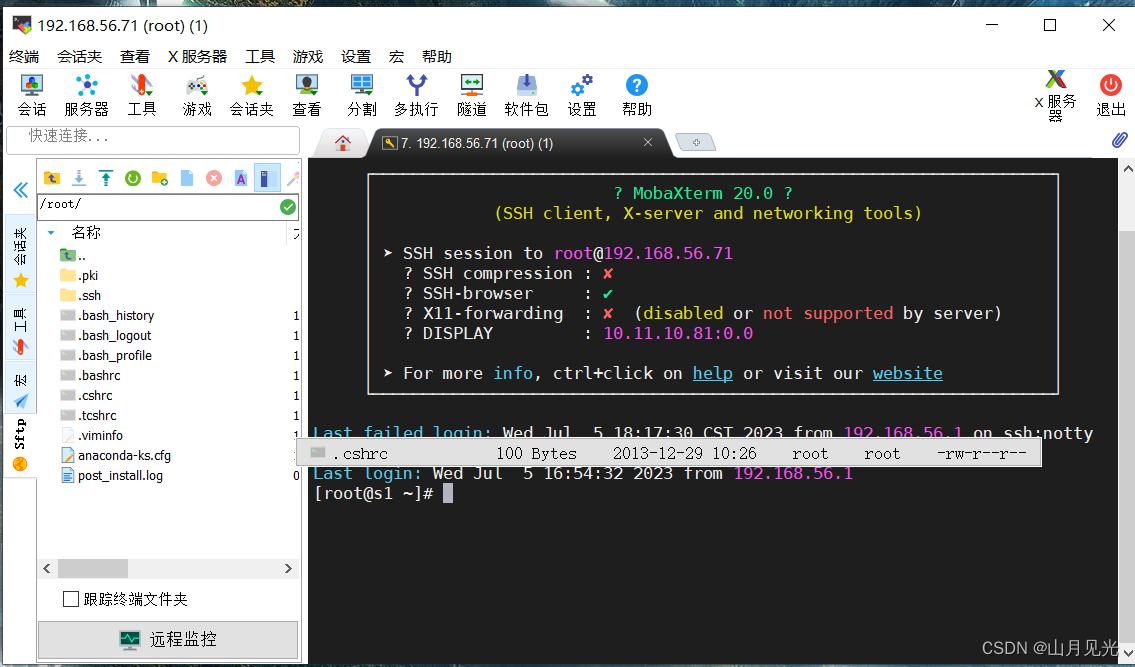Open MobaXterm settings
The width and height of the screenshot is (1135, 667).
[x=581, y=94]
